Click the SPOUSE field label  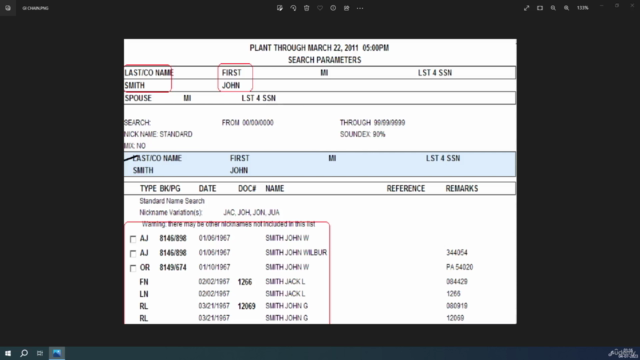coord(138,98)
